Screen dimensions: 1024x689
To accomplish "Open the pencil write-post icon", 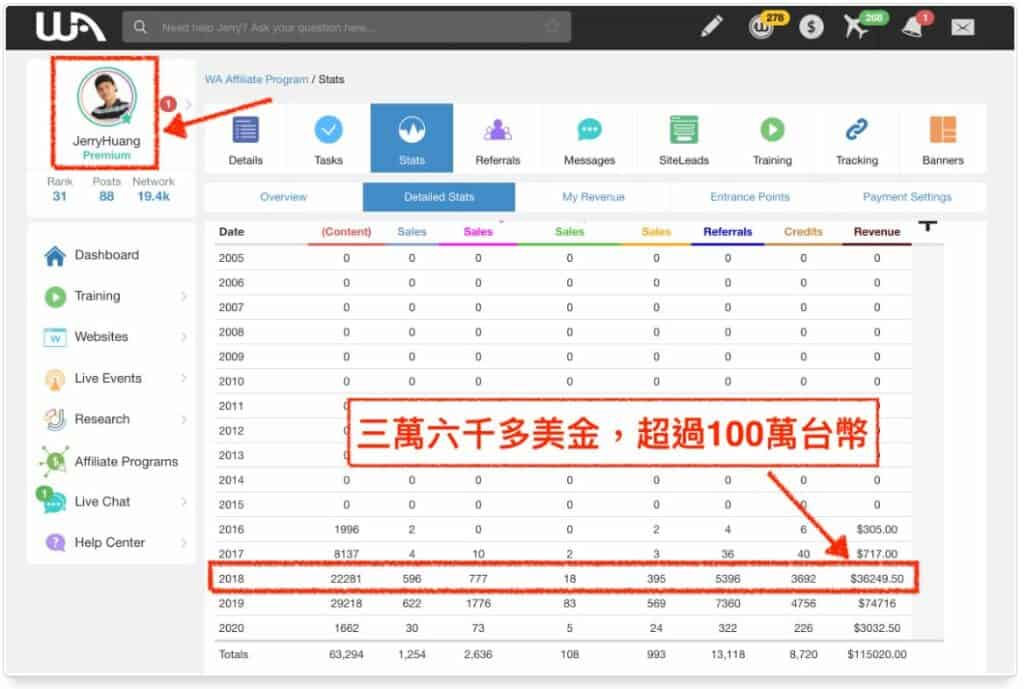I will [x=712, y=26].
